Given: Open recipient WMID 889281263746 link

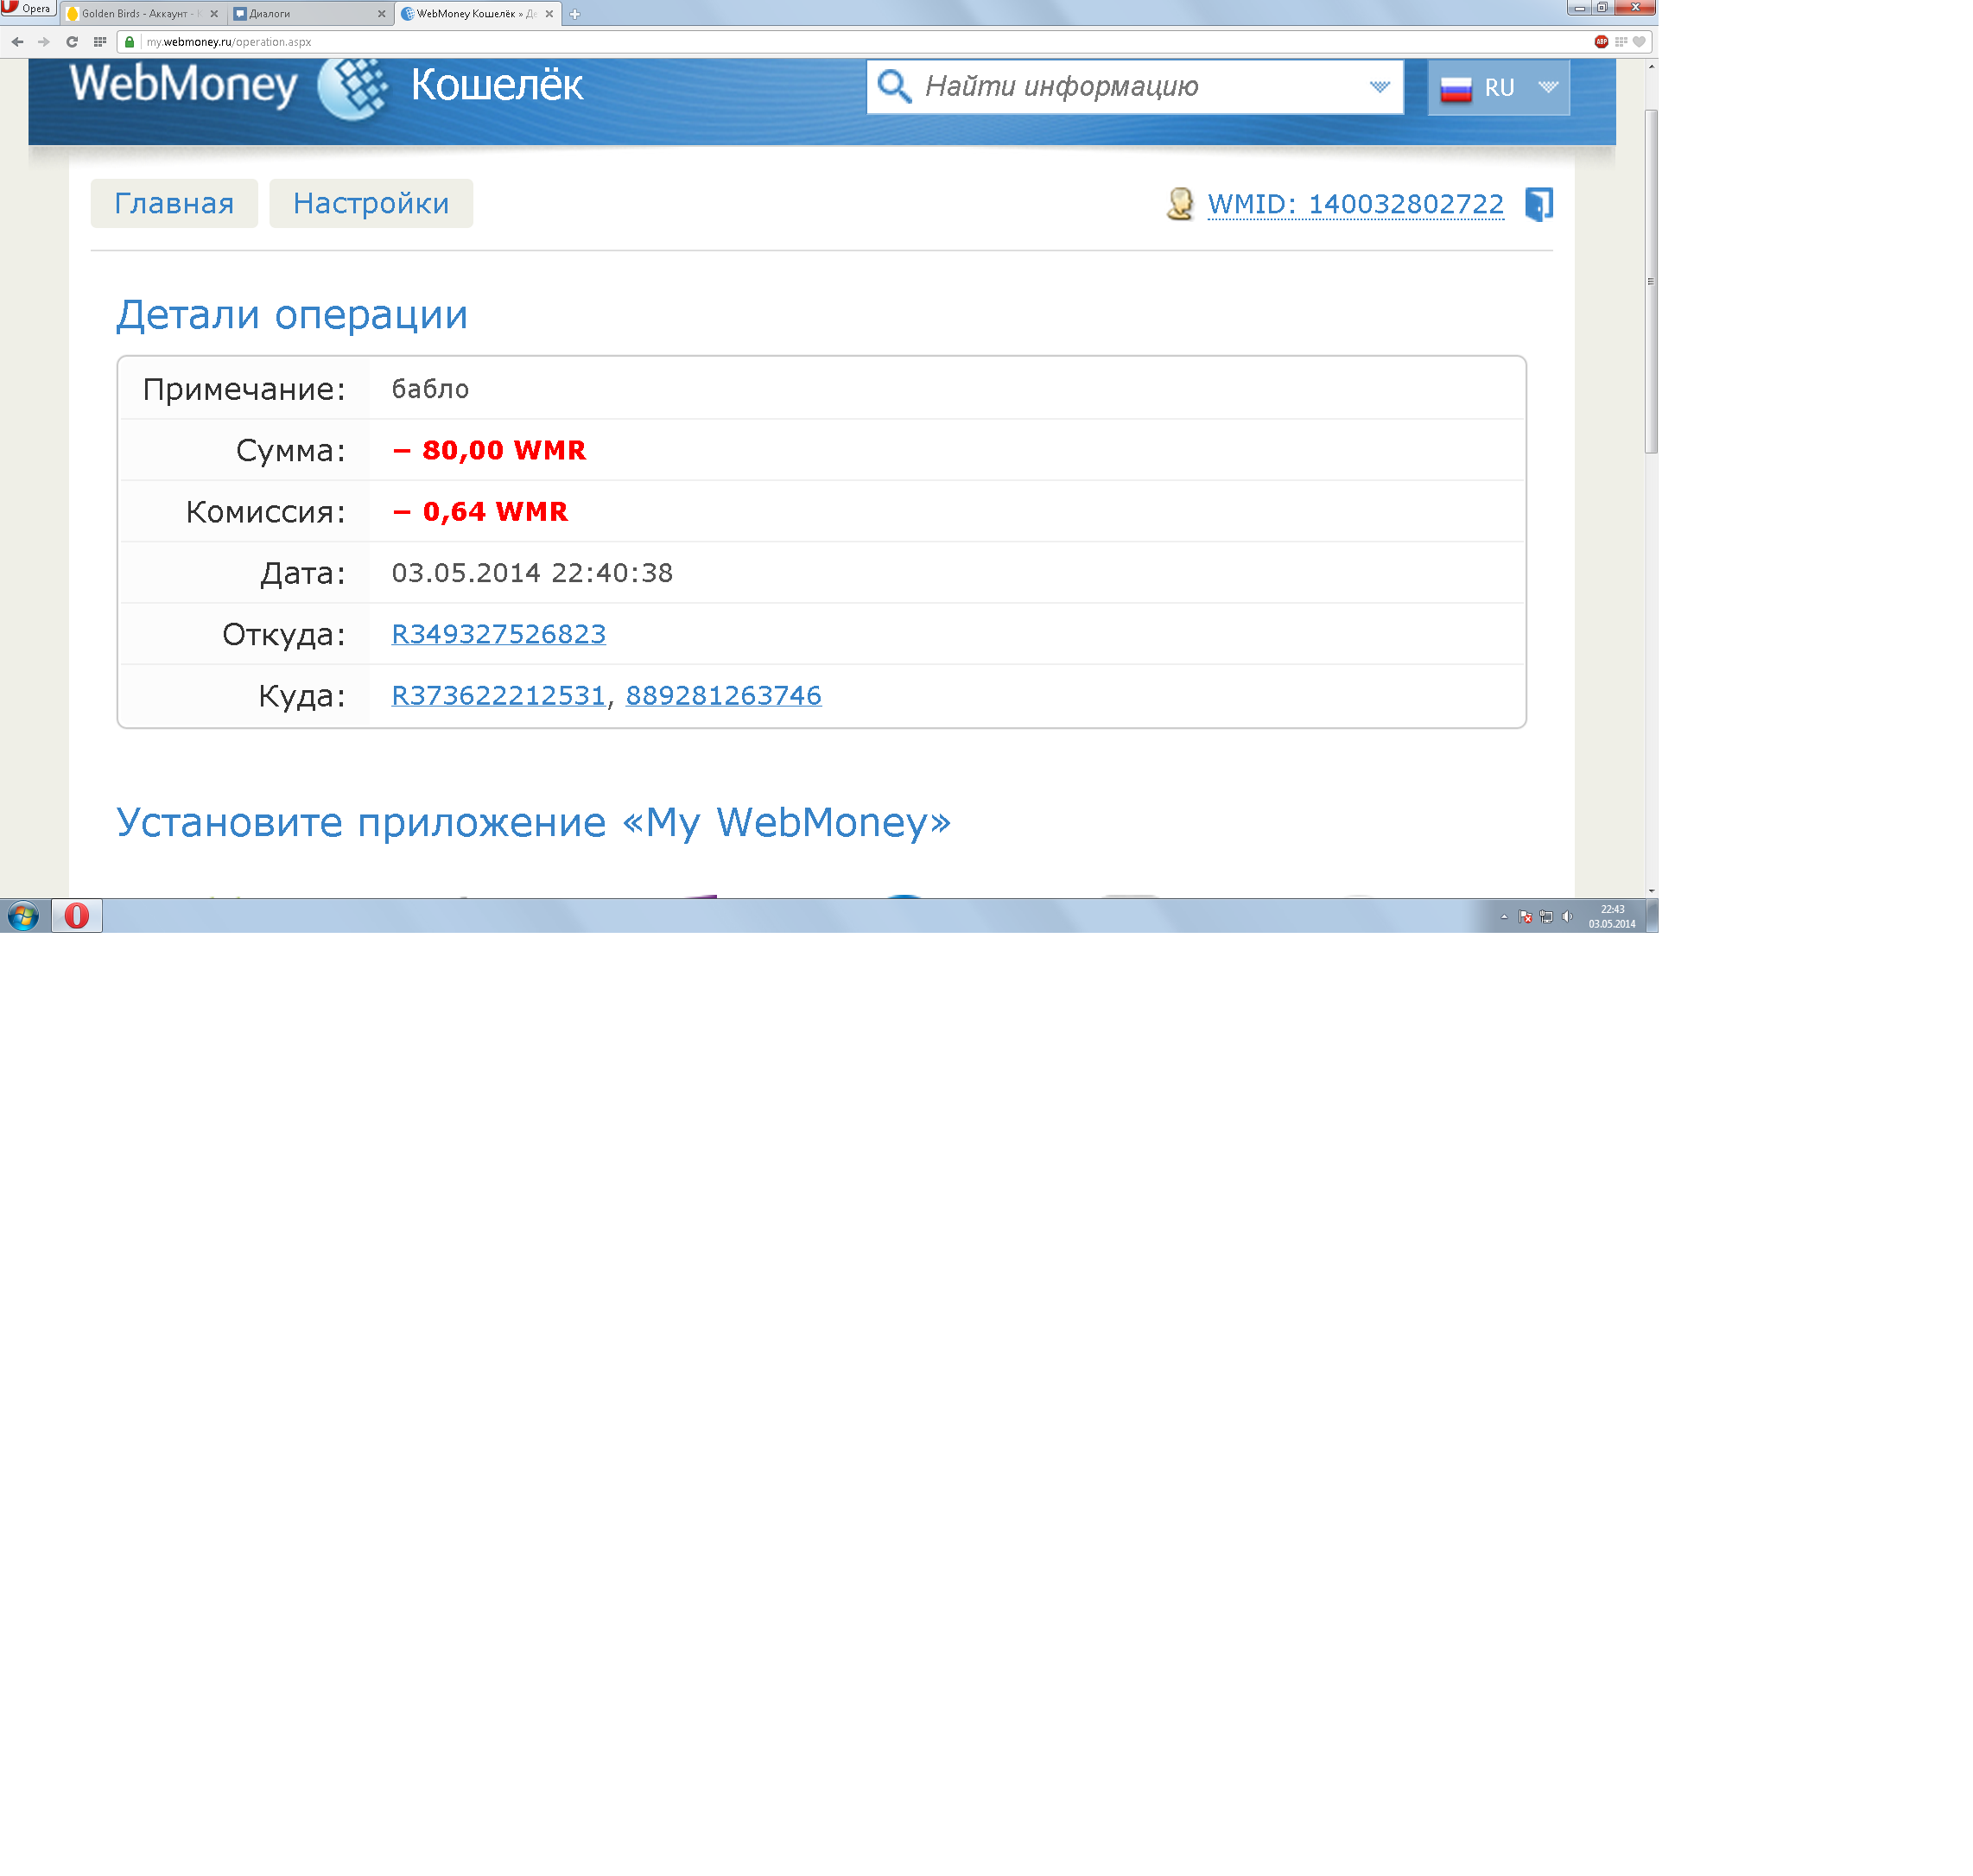Looking at the screenshot, I should [x=723, y=696].
